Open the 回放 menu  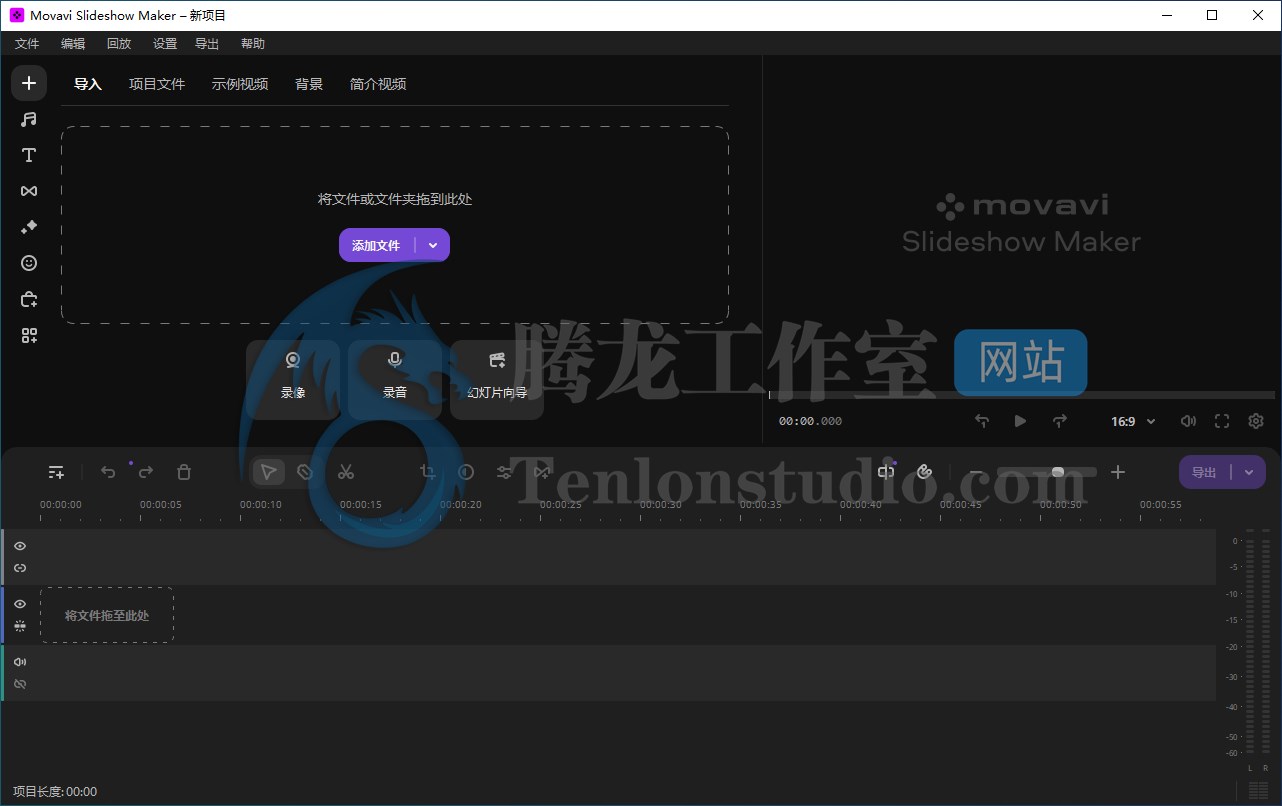point(119,44)
